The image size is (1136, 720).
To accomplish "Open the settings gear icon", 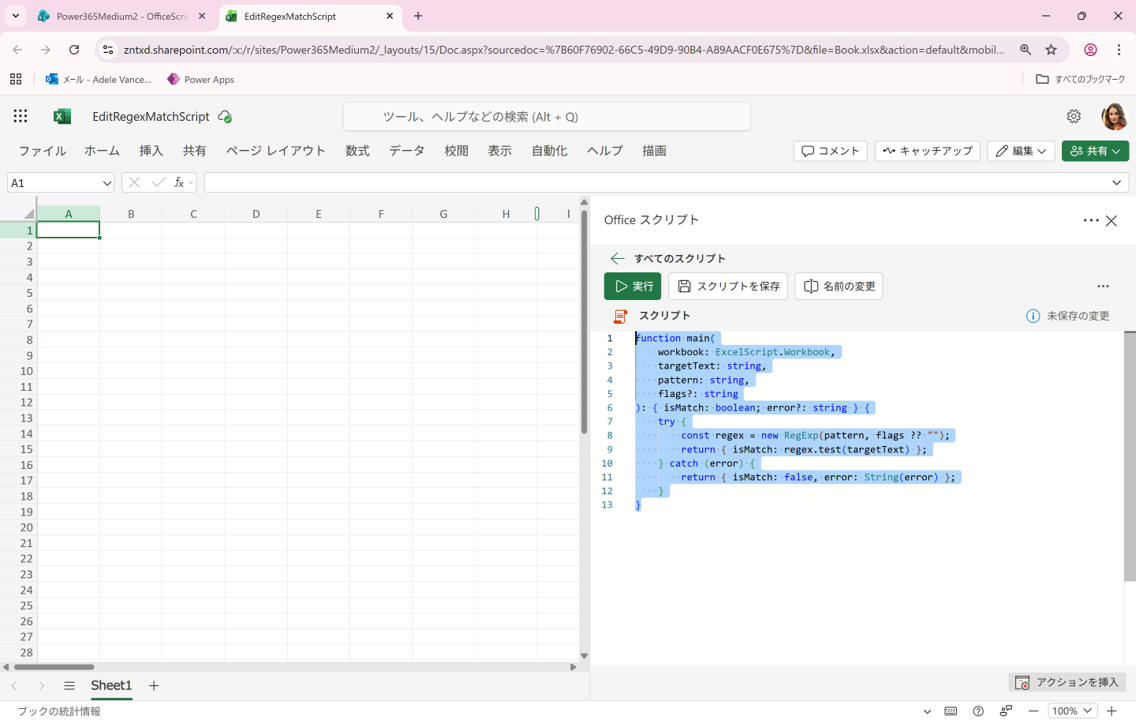I will 1073,116.
